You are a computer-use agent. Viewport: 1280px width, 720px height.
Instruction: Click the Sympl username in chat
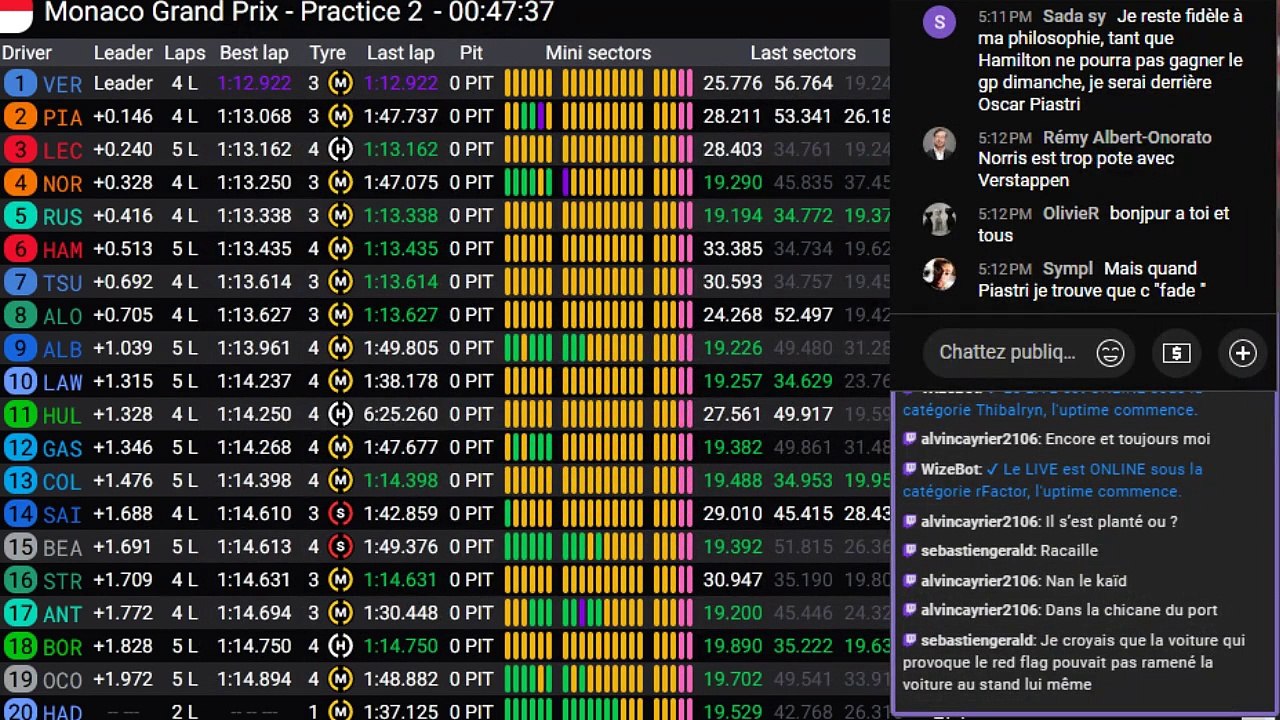pyautogui.click(x=1068, y=268)
